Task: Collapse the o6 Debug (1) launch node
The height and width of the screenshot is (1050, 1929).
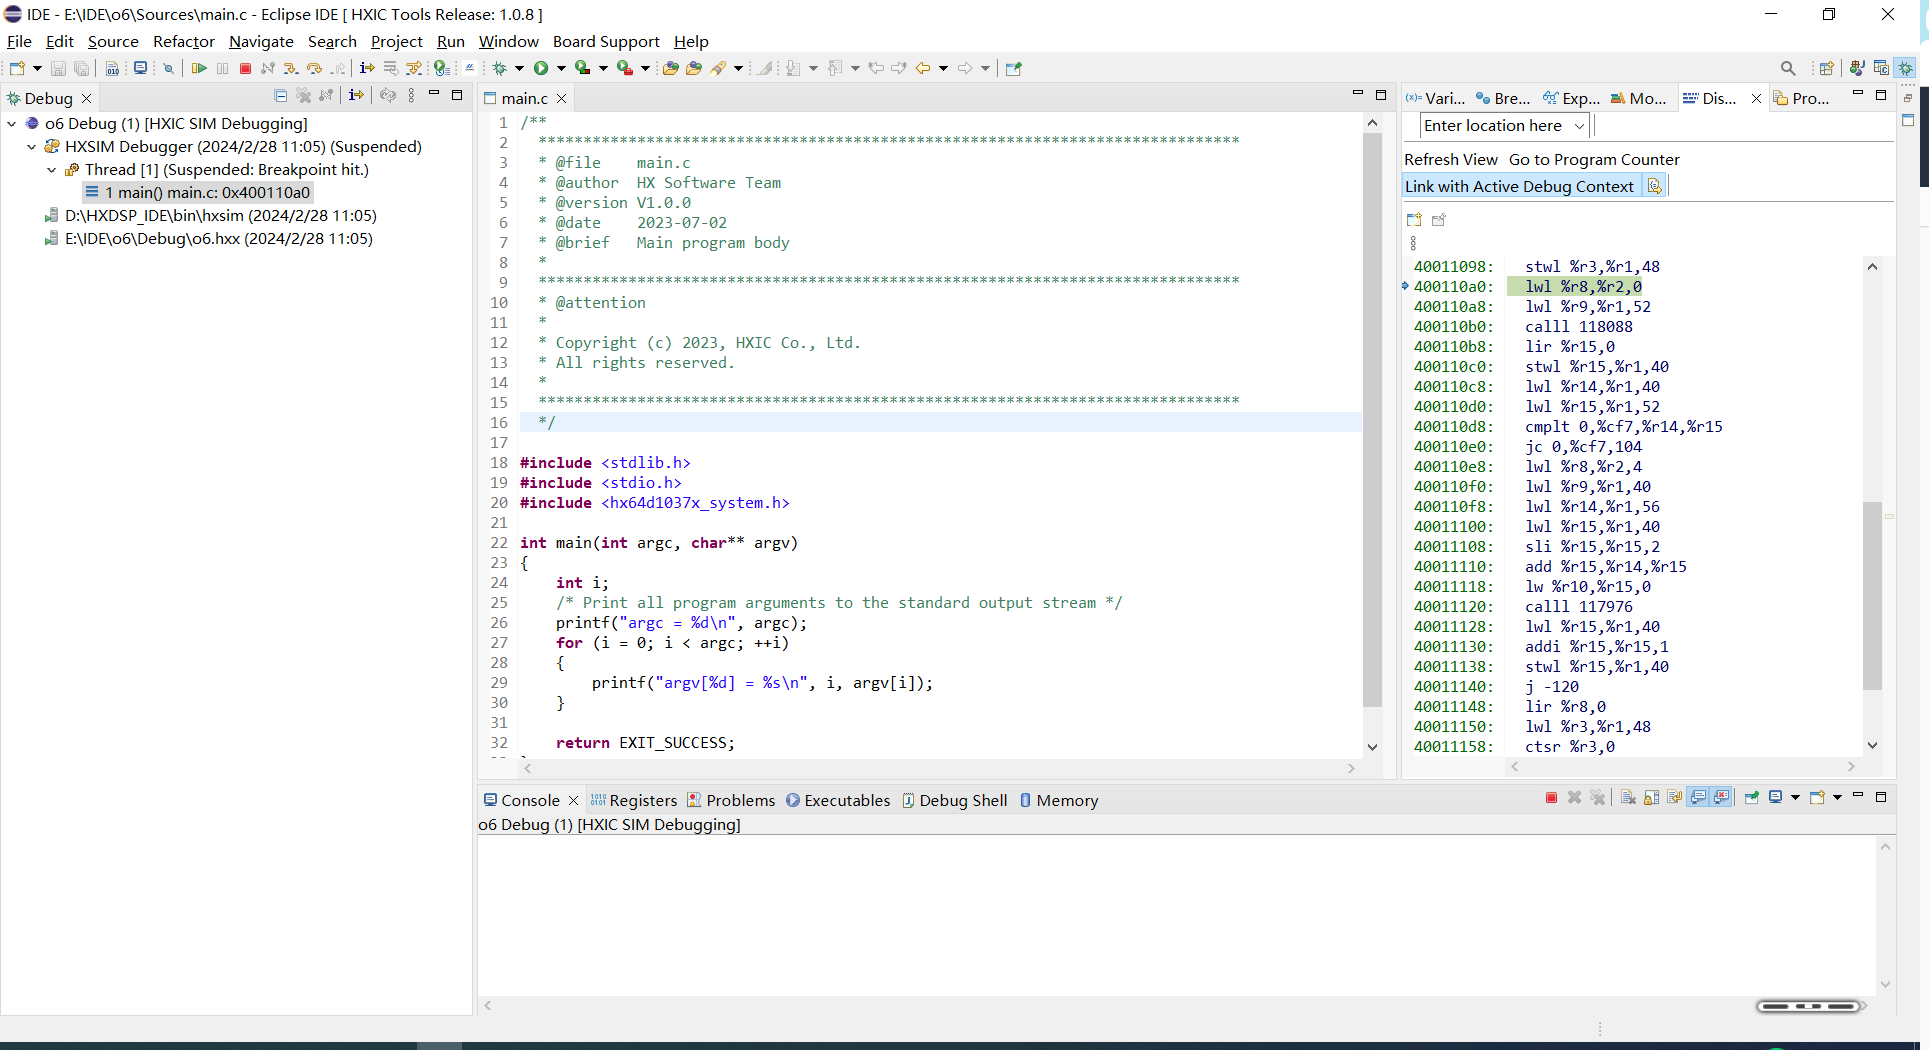Action: [x=12, y=124]
